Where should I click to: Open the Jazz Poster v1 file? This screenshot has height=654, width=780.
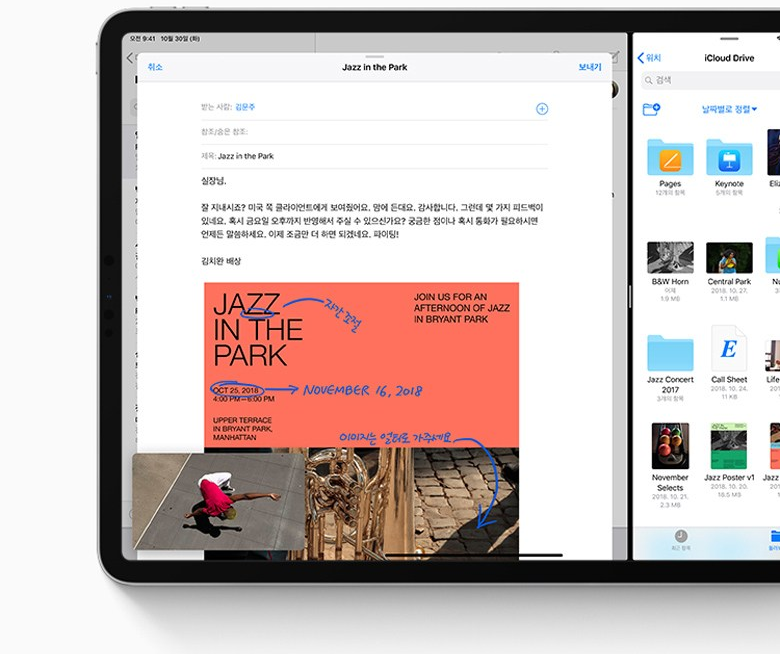[729, 446]
